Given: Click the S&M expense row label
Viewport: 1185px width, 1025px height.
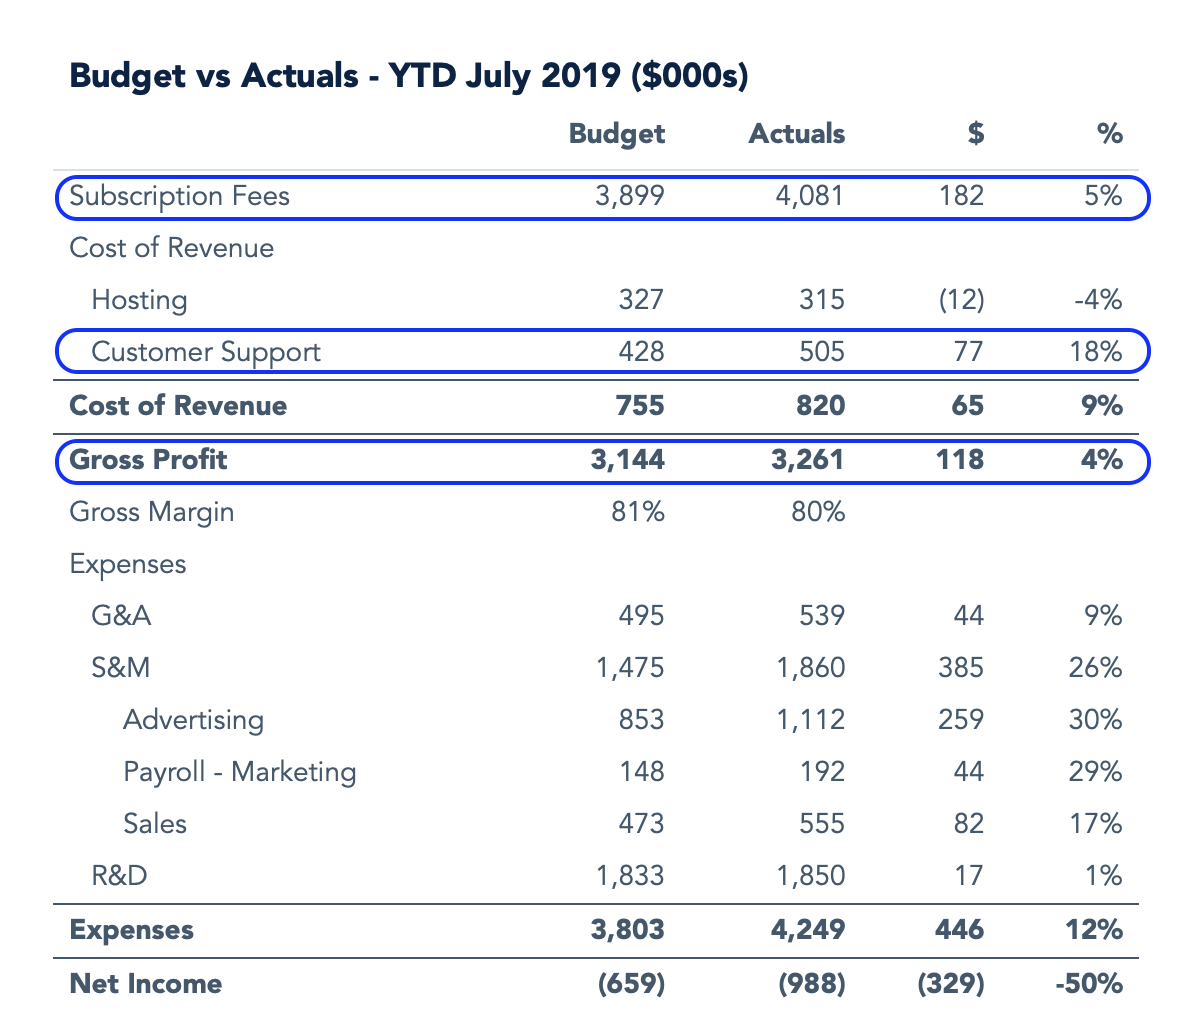Looking at the screenshot, I should tap(121, 668).
